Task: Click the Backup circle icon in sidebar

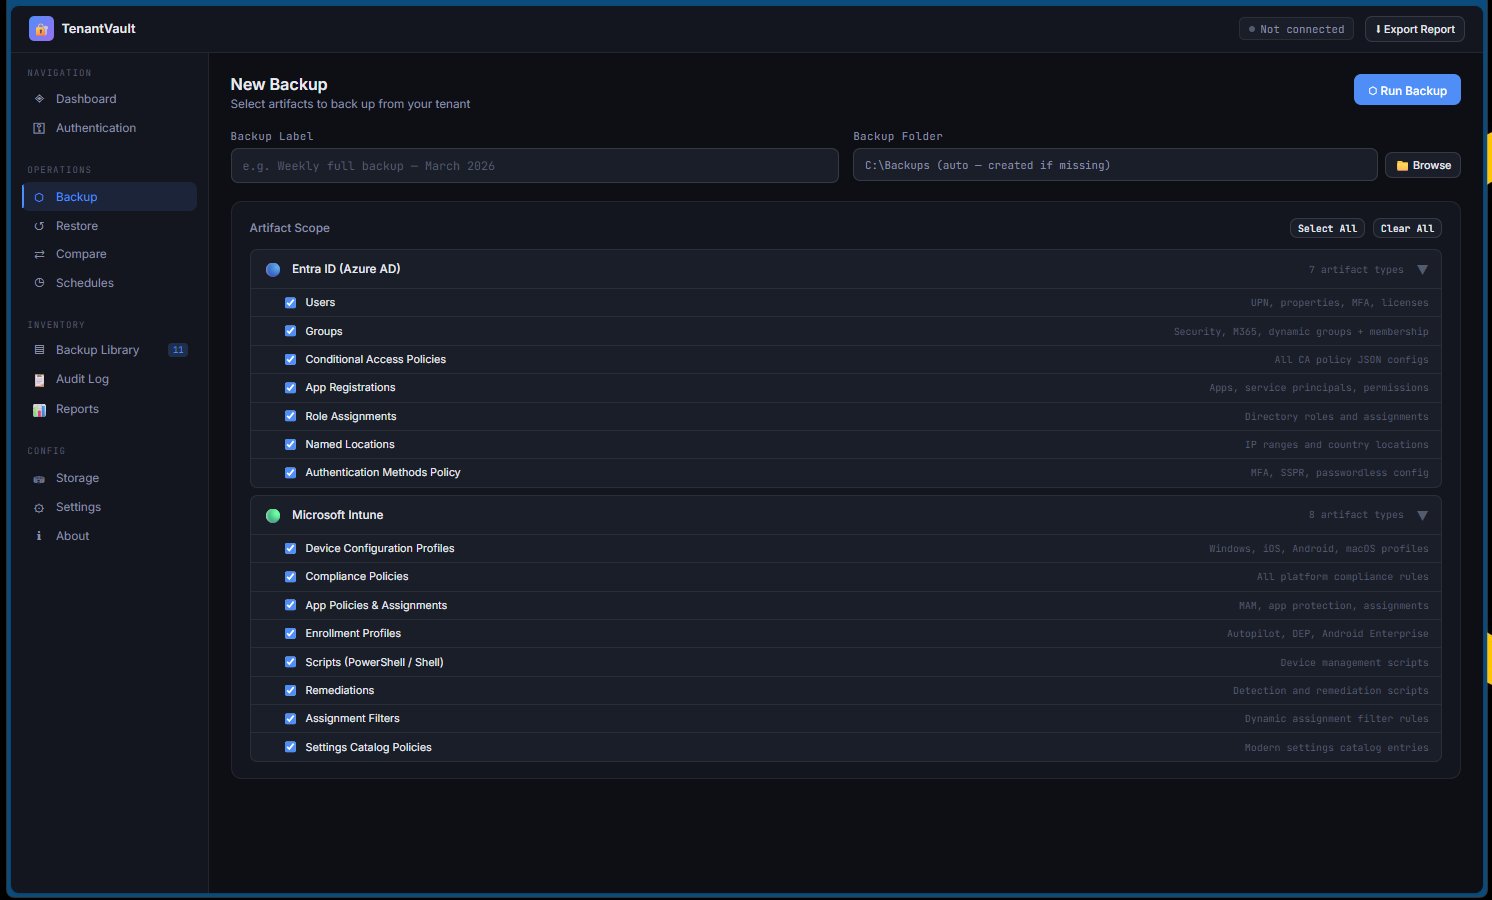Action: tap(39, 197)
